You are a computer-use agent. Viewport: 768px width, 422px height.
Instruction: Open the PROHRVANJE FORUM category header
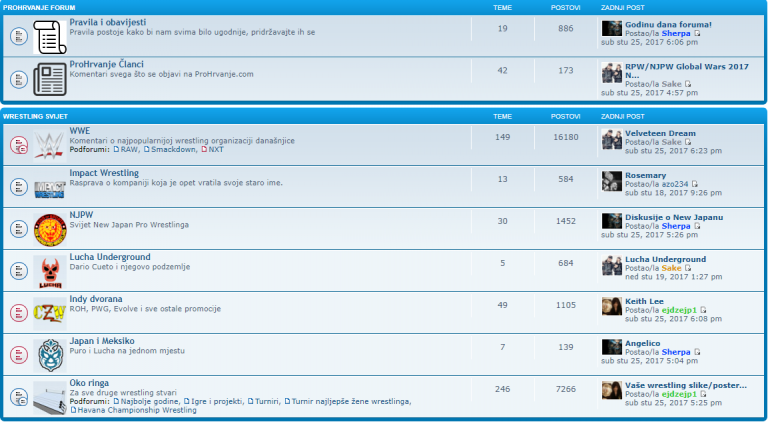tap(39, 8)
